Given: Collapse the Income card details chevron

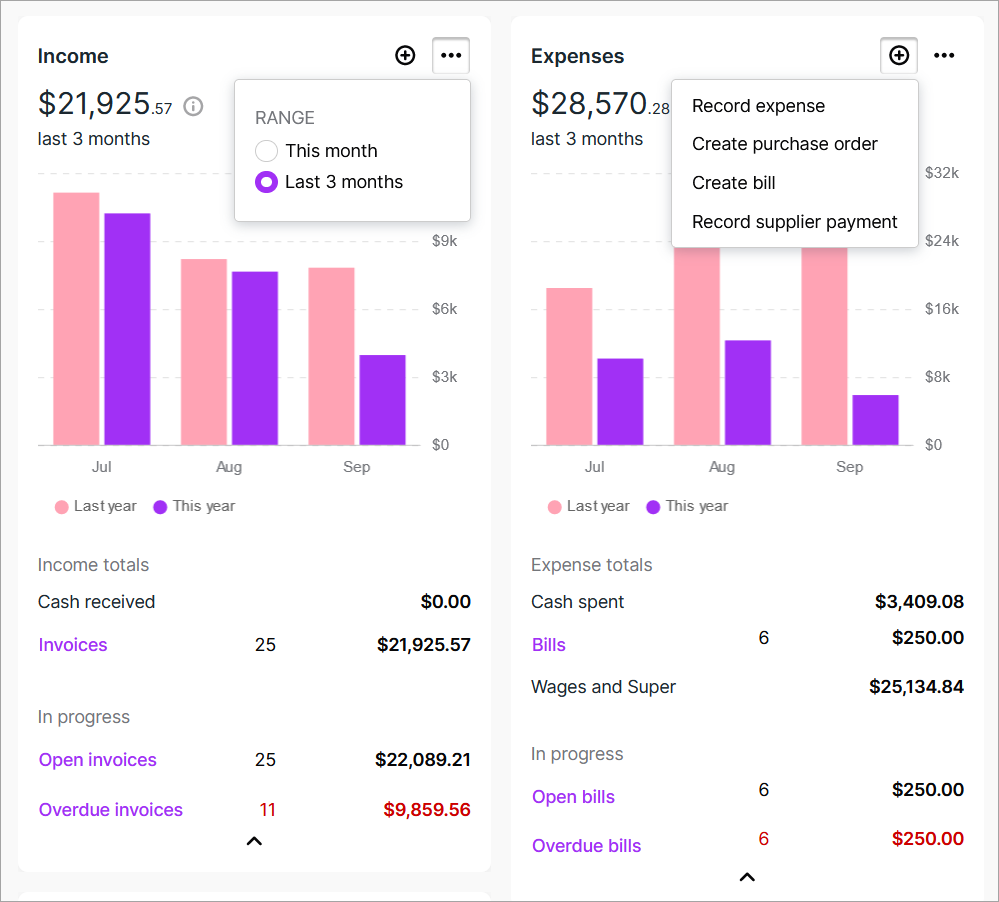Looking at the screenshot, I should [x=254, y=841].
